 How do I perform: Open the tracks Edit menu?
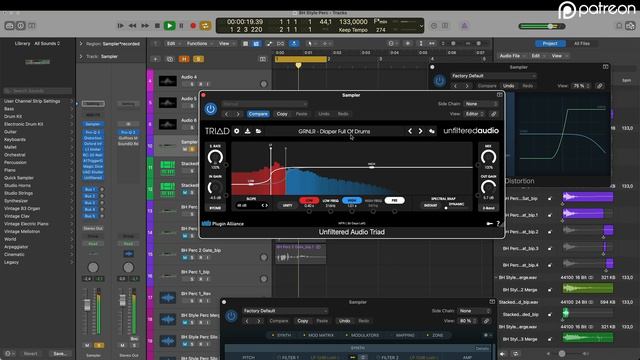click(x=173, y=43)
